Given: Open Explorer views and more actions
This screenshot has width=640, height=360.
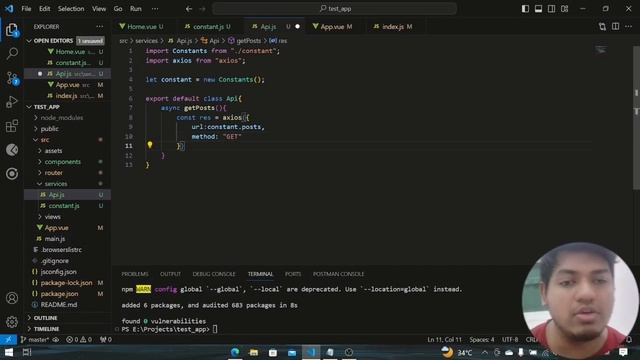Looking at the screenshot, I should pos(100,27).
